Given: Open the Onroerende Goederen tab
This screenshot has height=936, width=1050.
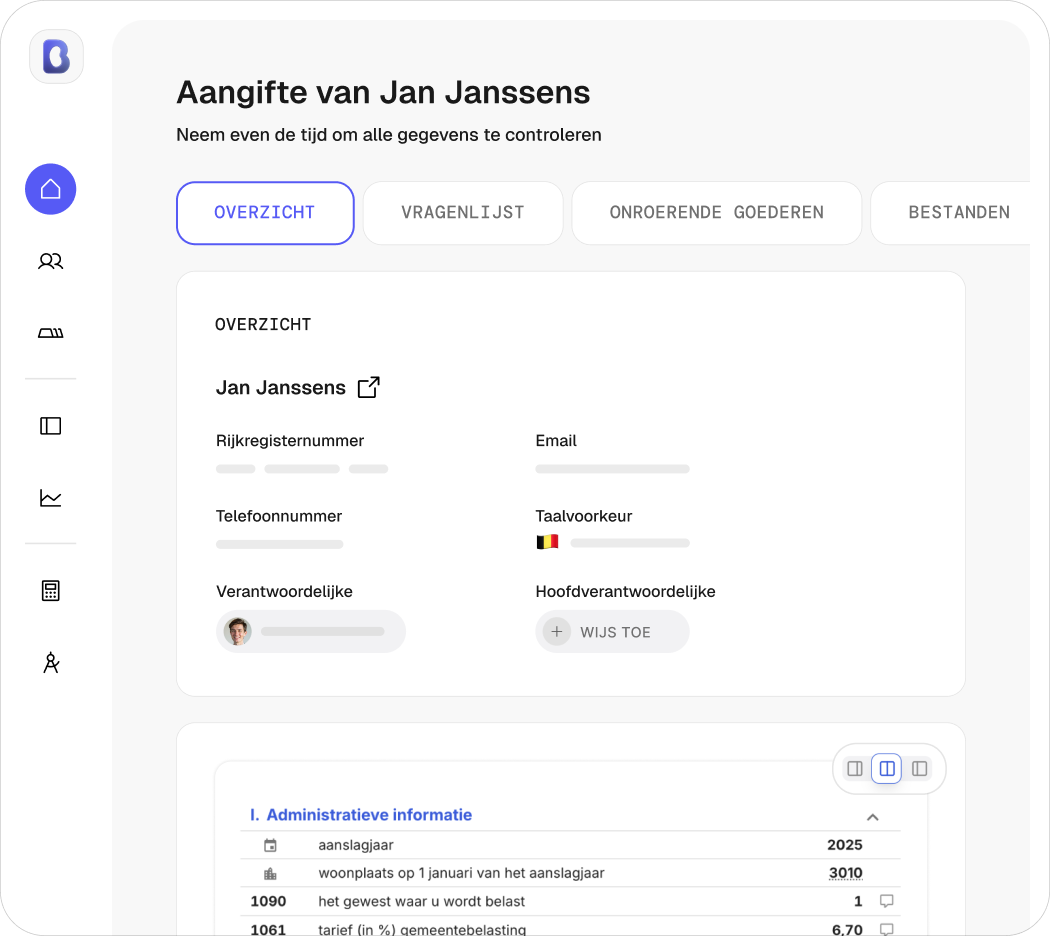Looking at the screenshot, I should pyautogui.click(x=717, y=213).
